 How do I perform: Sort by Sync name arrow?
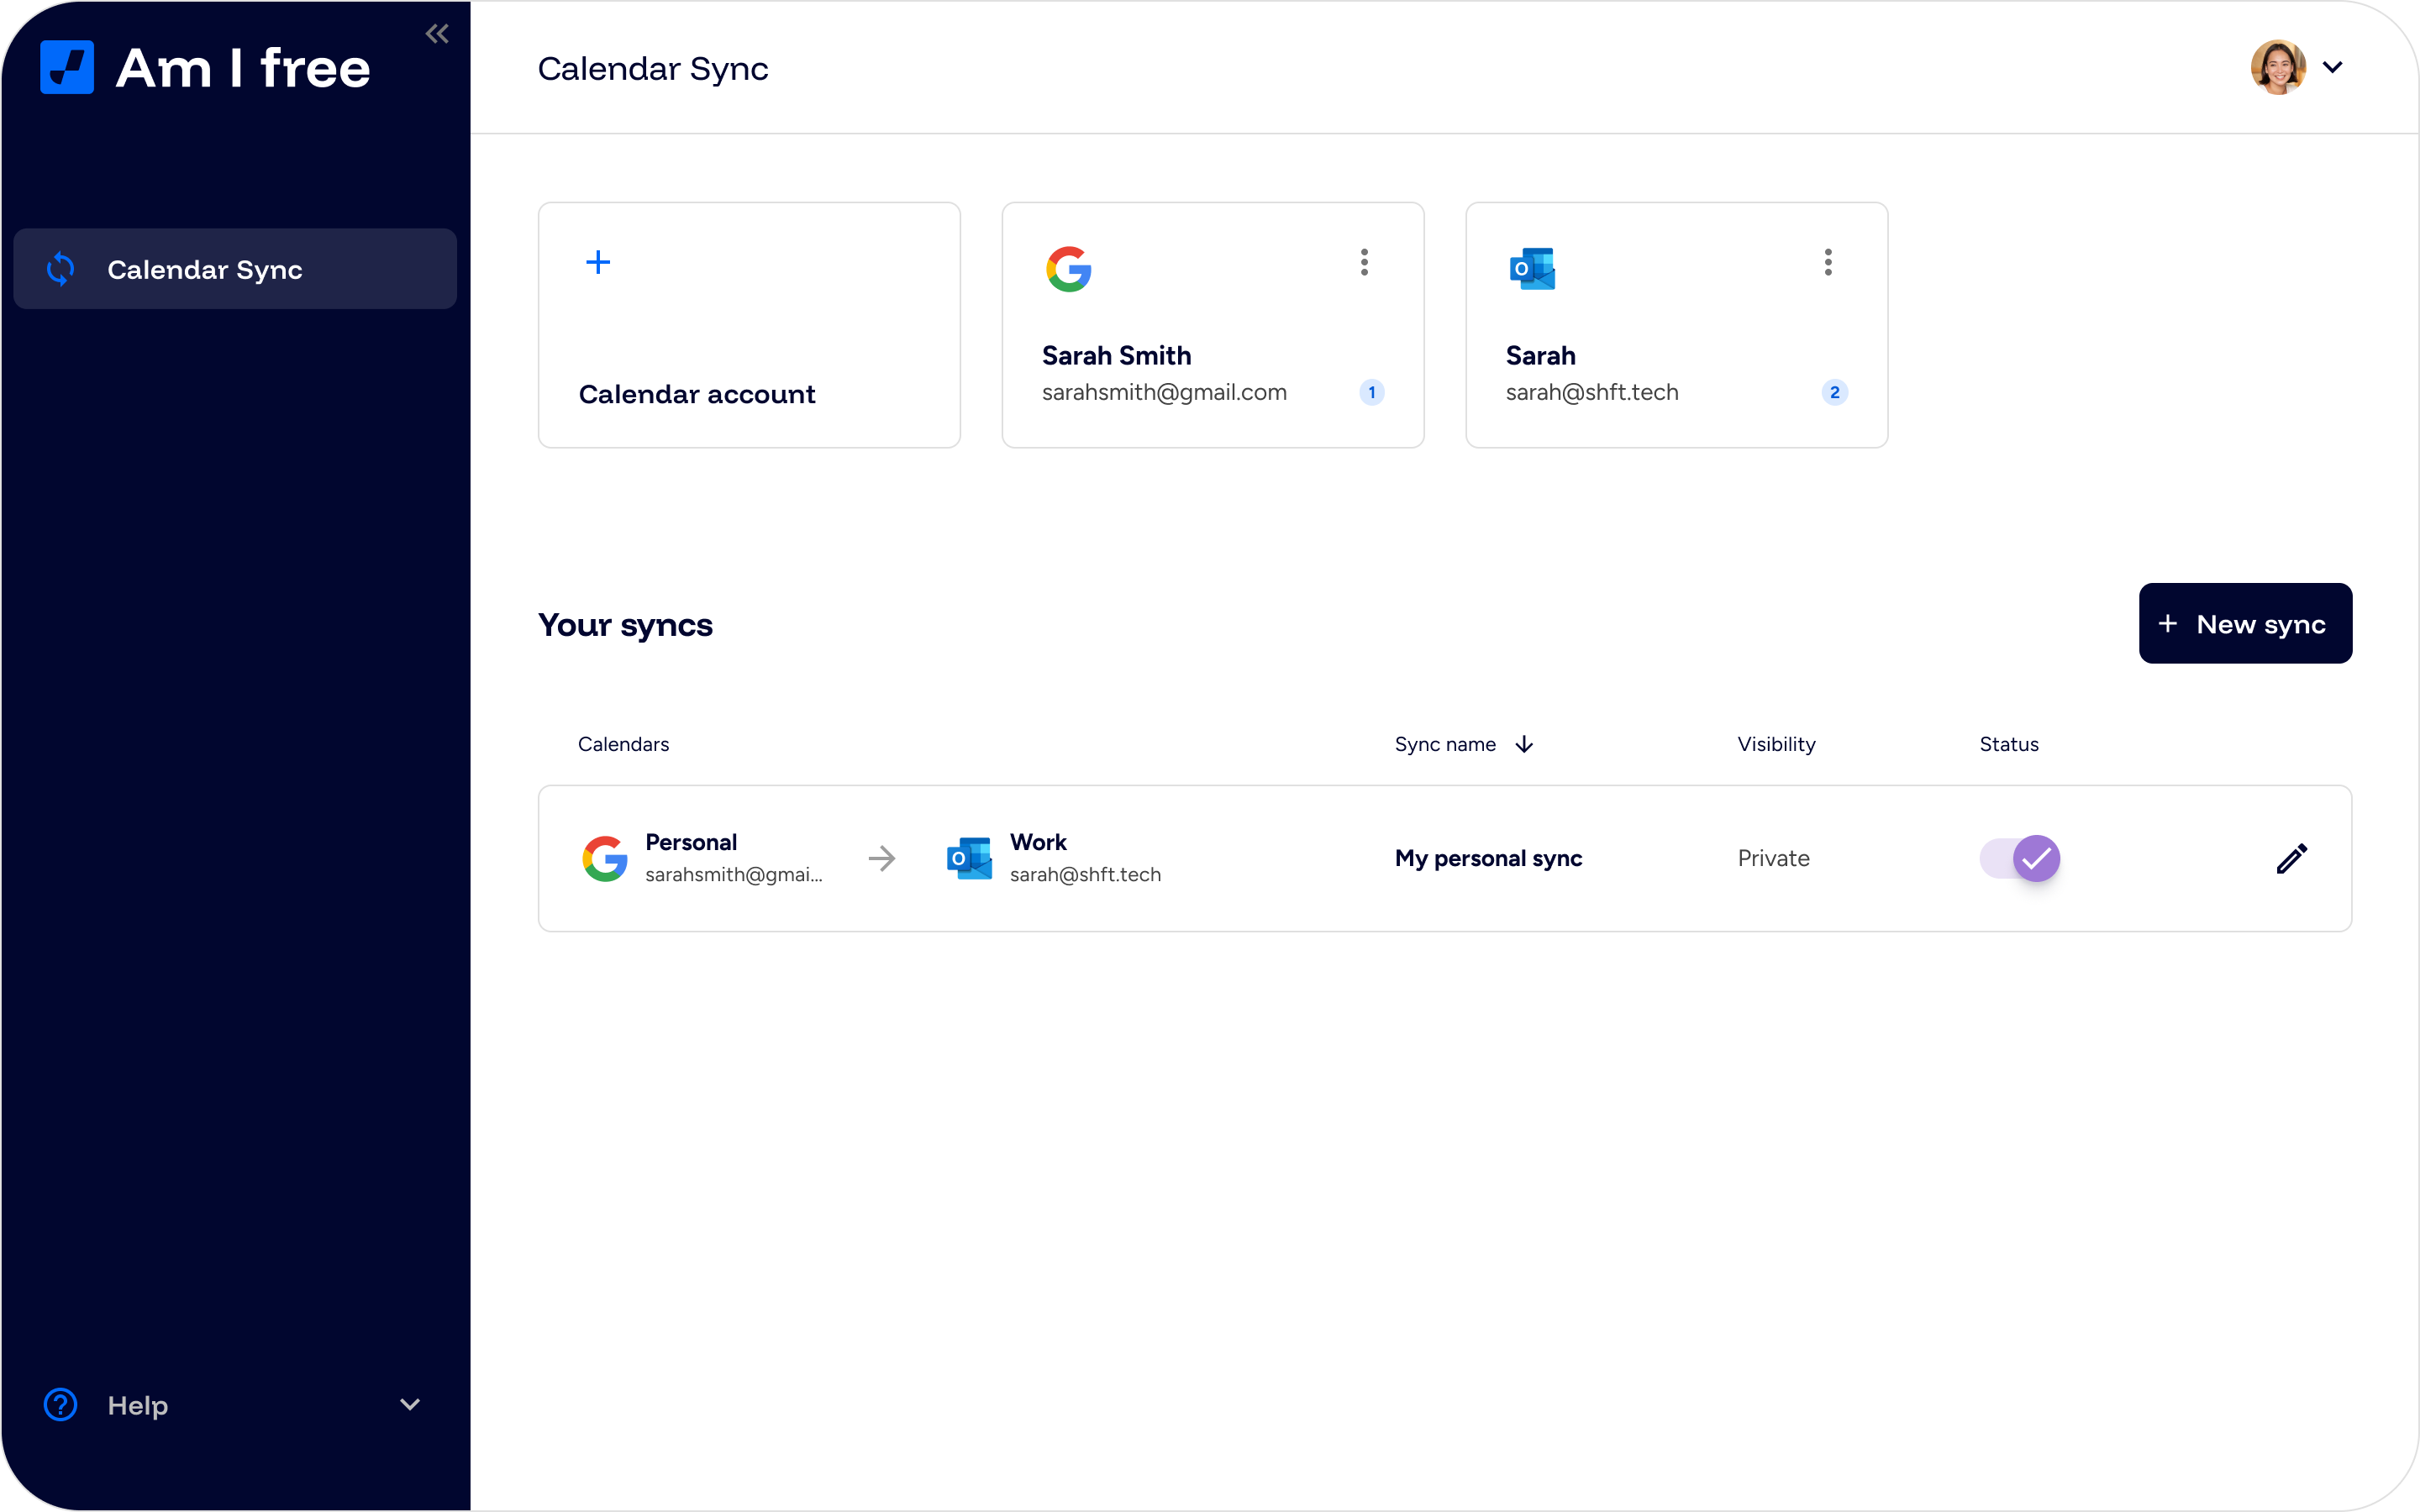1524,744
